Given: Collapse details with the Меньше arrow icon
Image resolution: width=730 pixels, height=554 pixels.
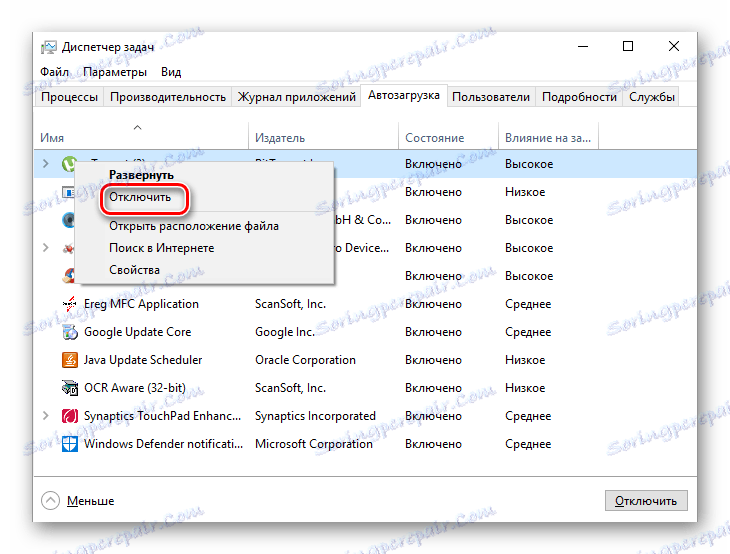Looking at the screenshot, I should (50, 500).
